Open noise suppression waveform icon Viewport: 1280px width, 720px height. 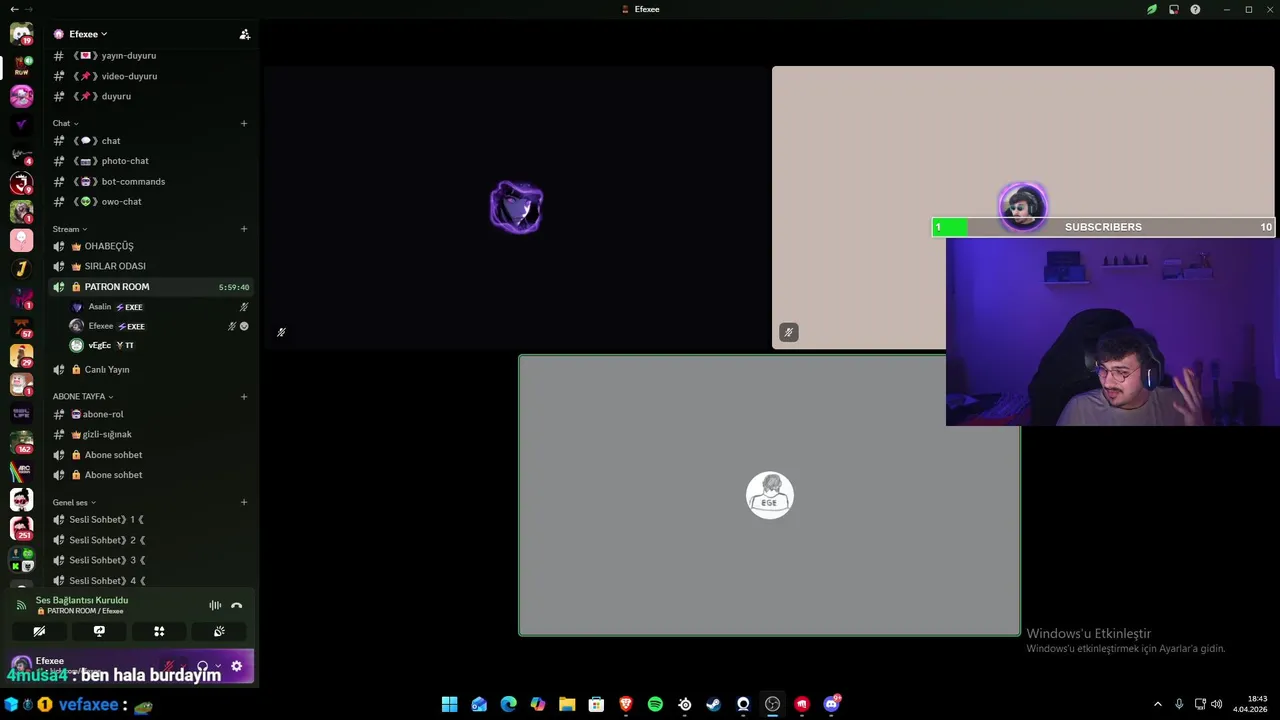point(215,605)
